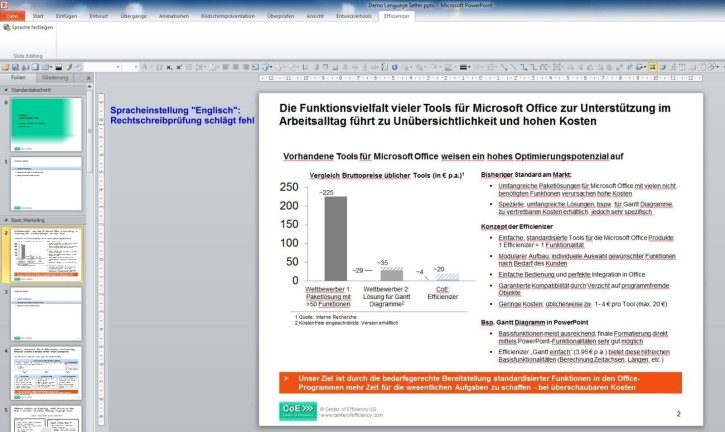Select the Efficienizer ribbon tab
The width and height of the screenshot is (725, 432).
[x=397, y=16]
